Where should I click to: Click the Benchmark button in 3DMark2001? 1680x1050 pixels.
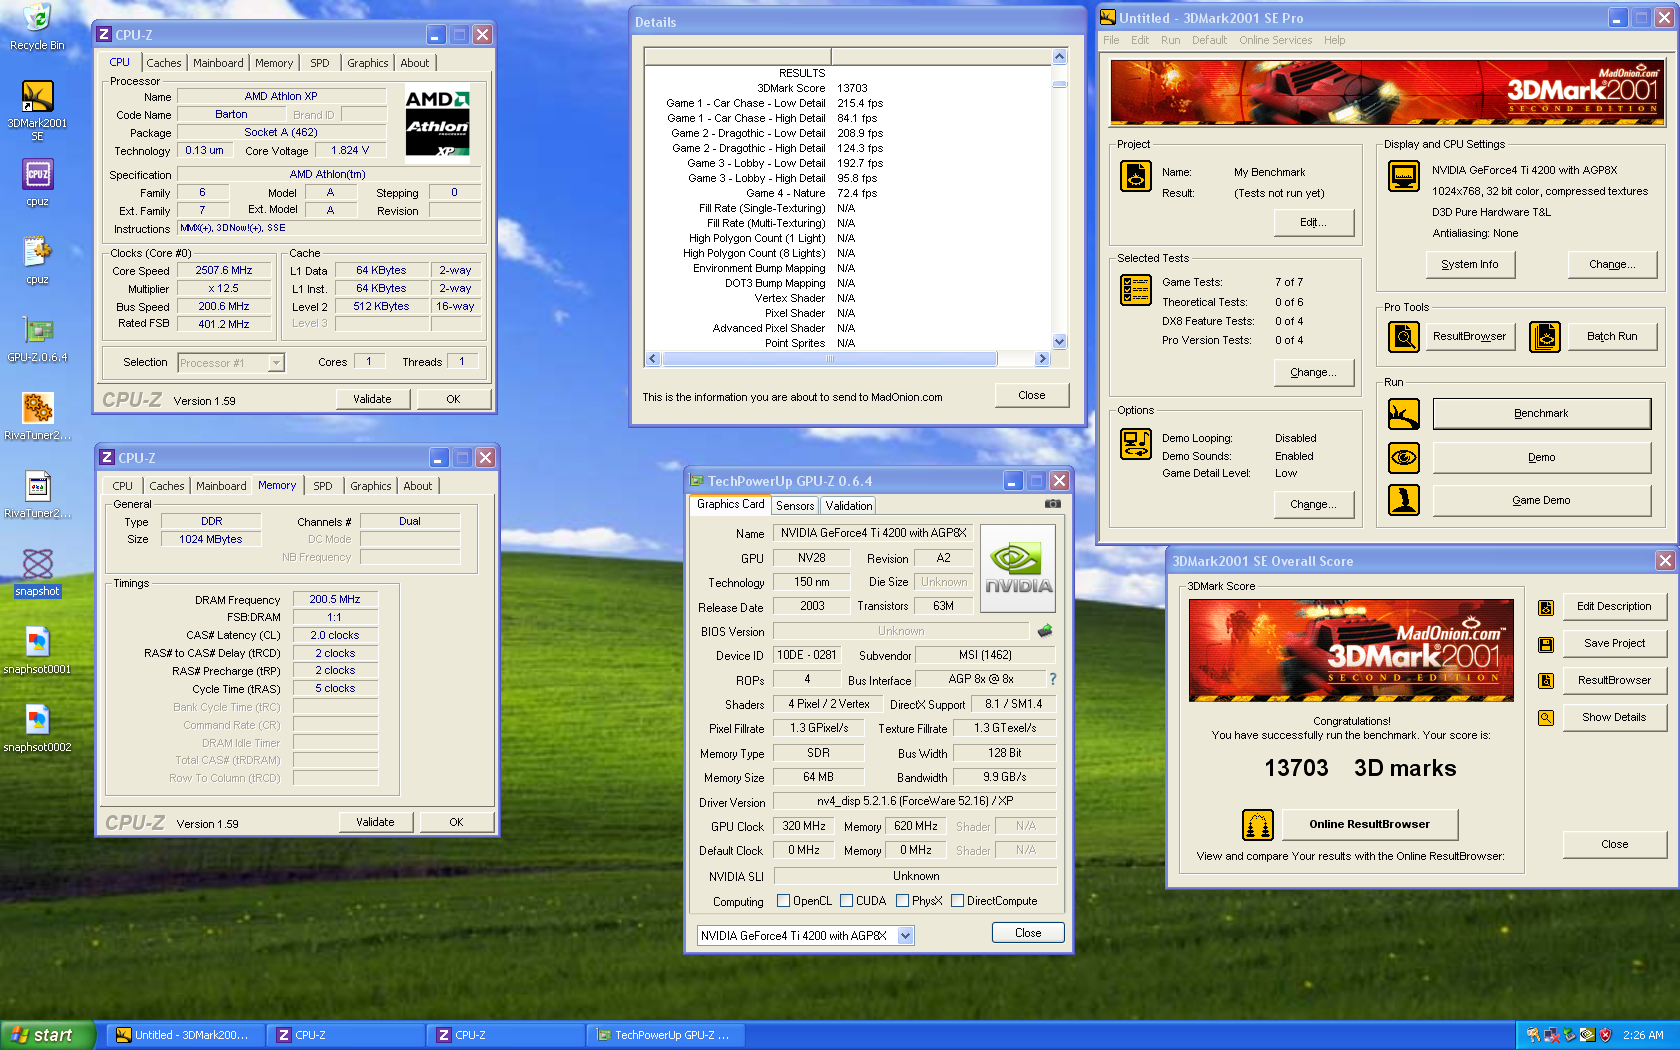pos(1541,413)
